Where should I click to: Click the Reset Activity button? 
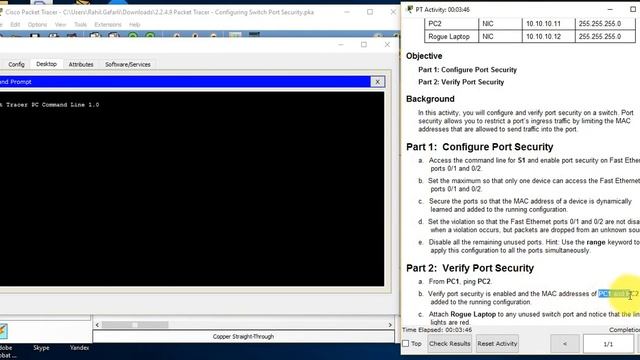pos(497,344)
